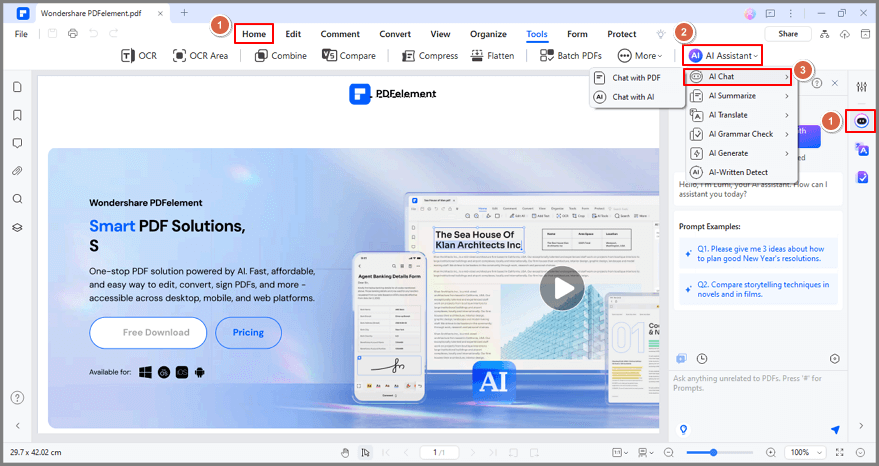Open the bookmarks panel icon
The height and width of the screenshot is (466, 879).
coord(17,115)
